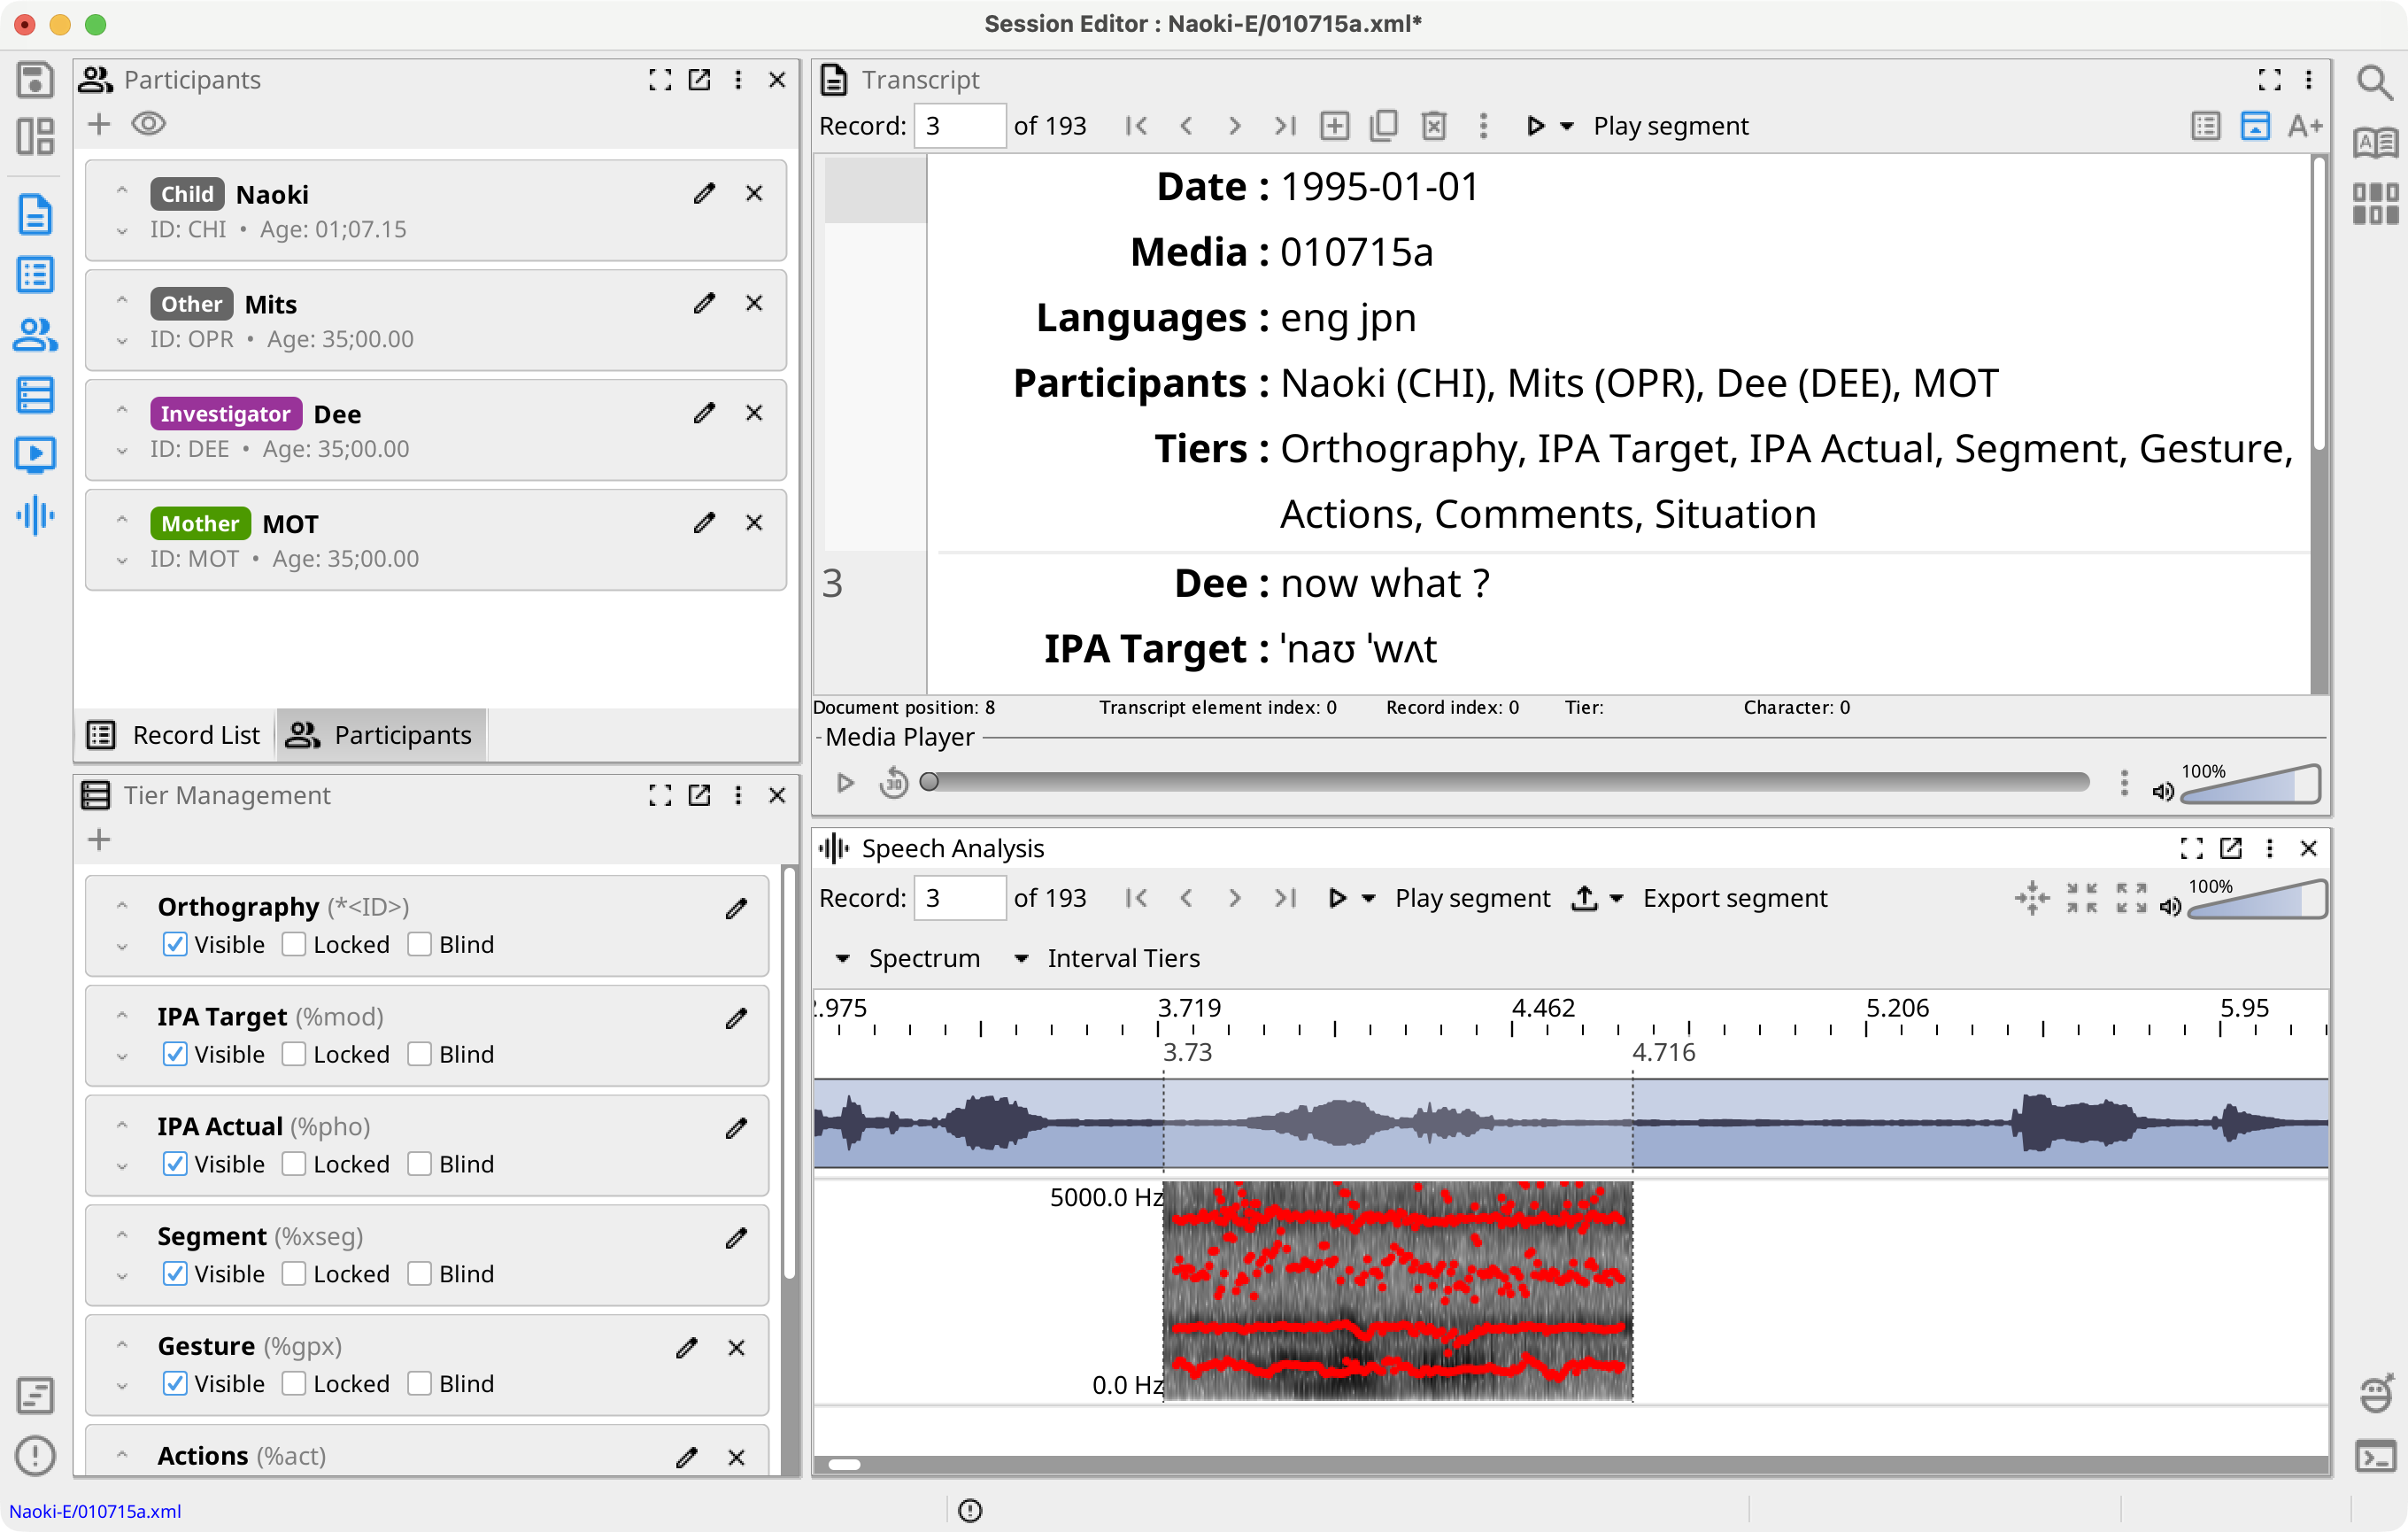
Task: Open Participants panel three-dot menu
Action: point(738,80)
